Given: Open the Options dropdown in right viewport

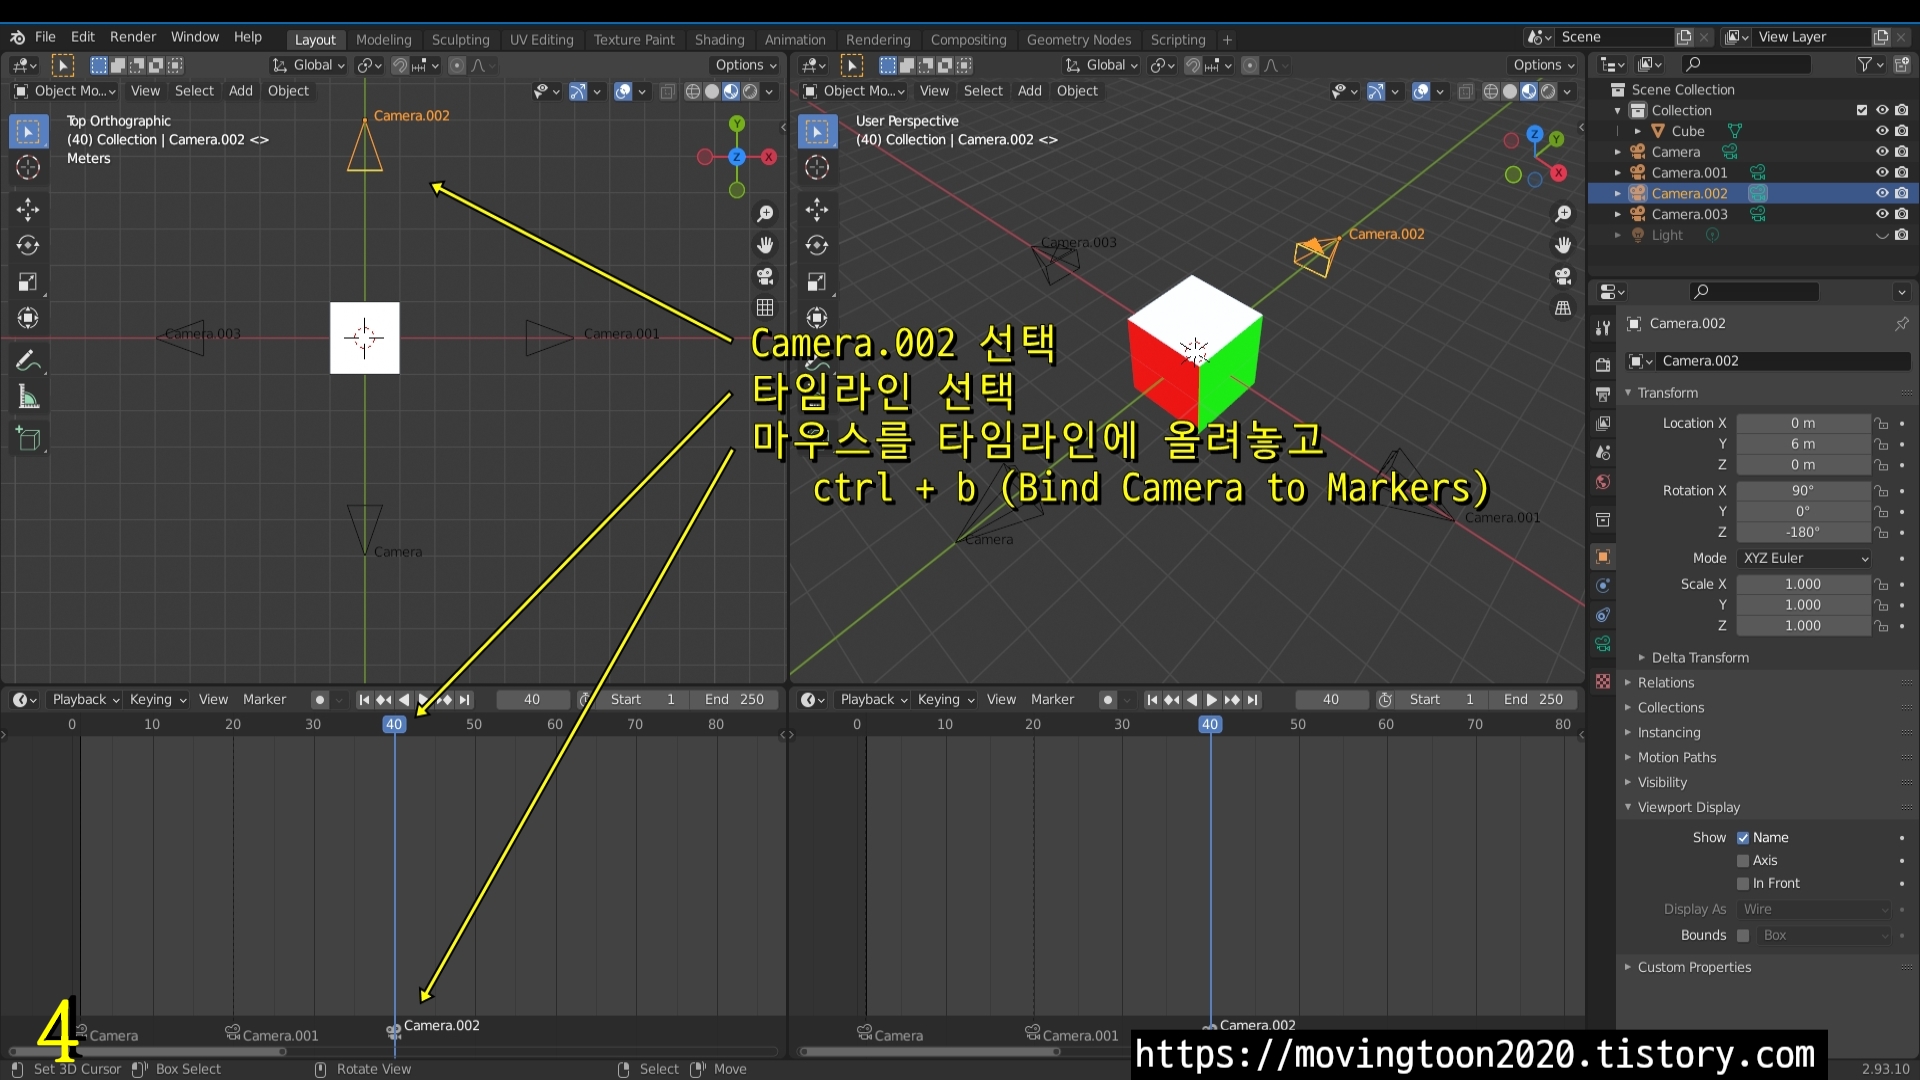Looking at the screenshot, I should (x=1543, y=65).
